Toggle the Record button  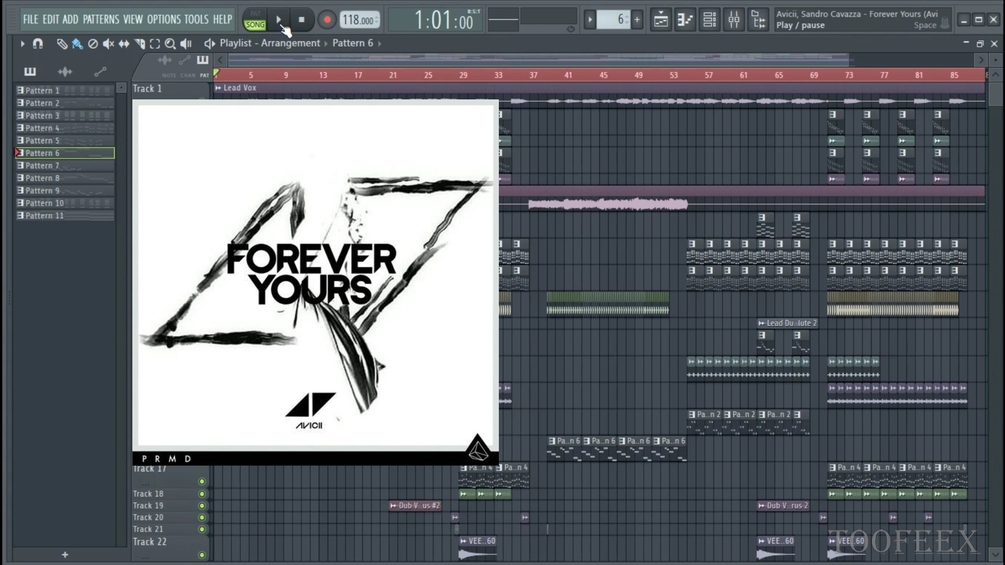pyautogui.click(x=327, y=20)
